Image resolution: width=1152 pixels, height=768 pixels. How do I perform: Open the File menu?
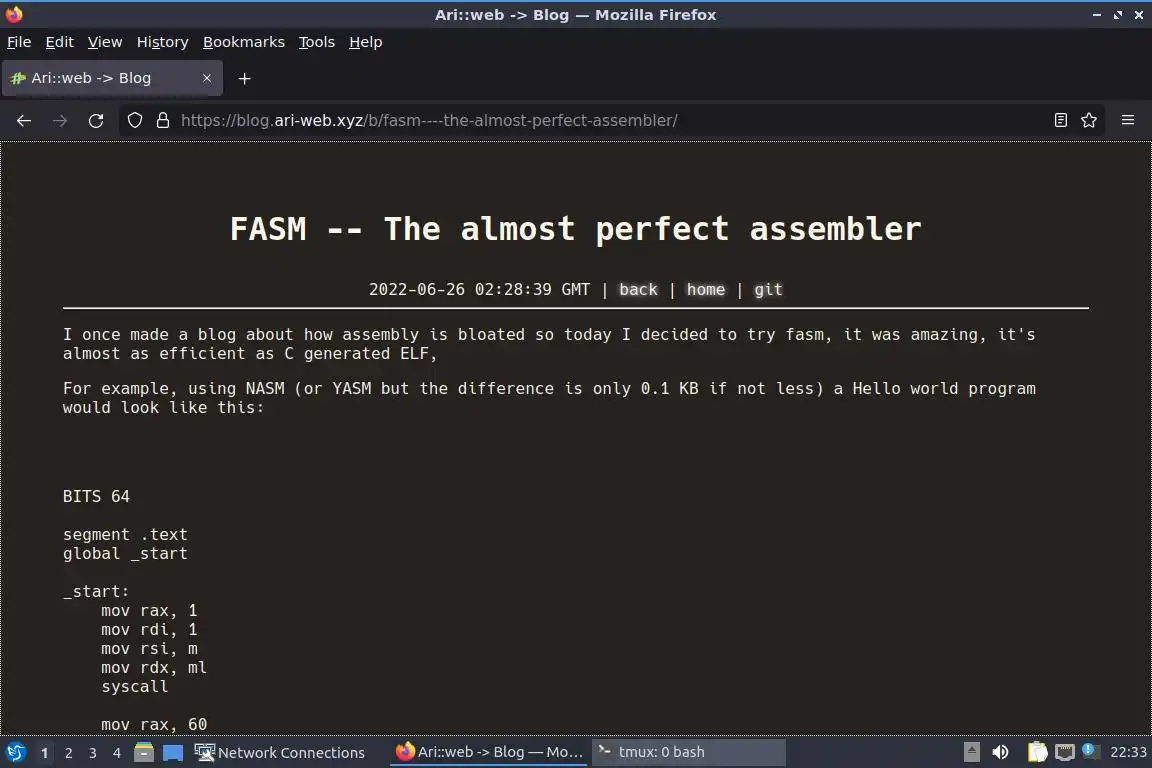(x=19, y=42)
